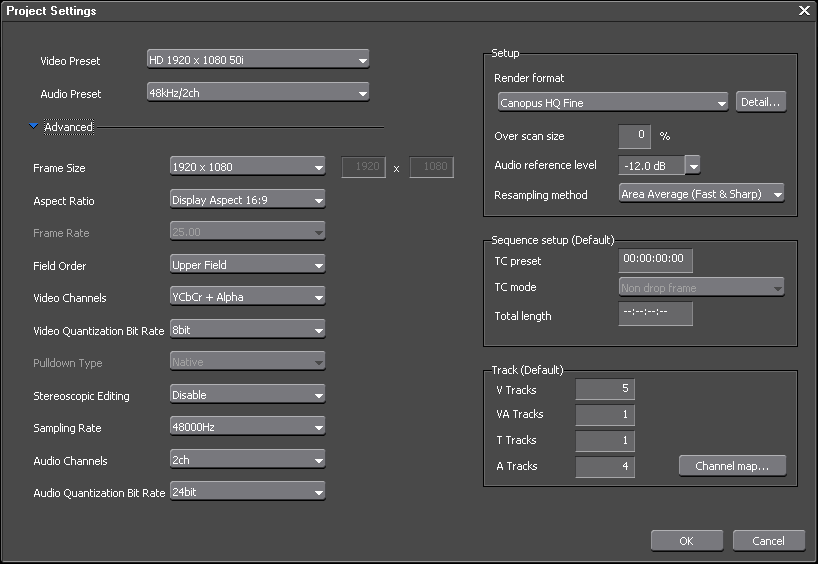The image size is (818, 564).
Task: Open the Frame Size dropdown
Action: (247, 167)
